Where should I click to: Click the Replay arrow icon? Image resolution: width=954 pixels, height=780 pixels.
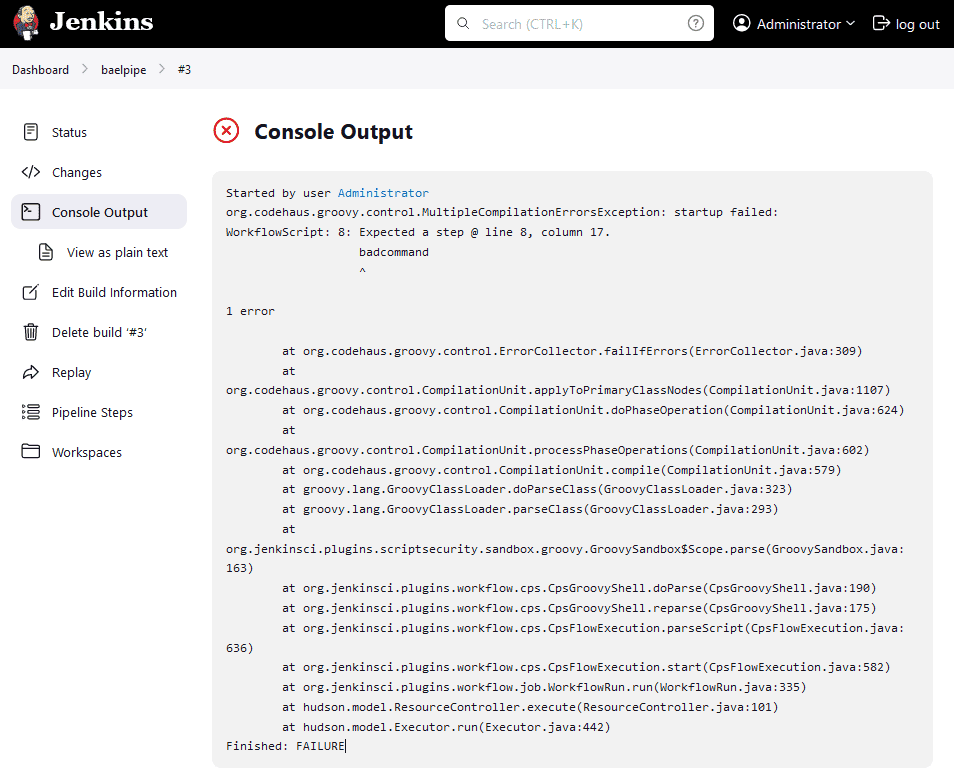[30, 372]
